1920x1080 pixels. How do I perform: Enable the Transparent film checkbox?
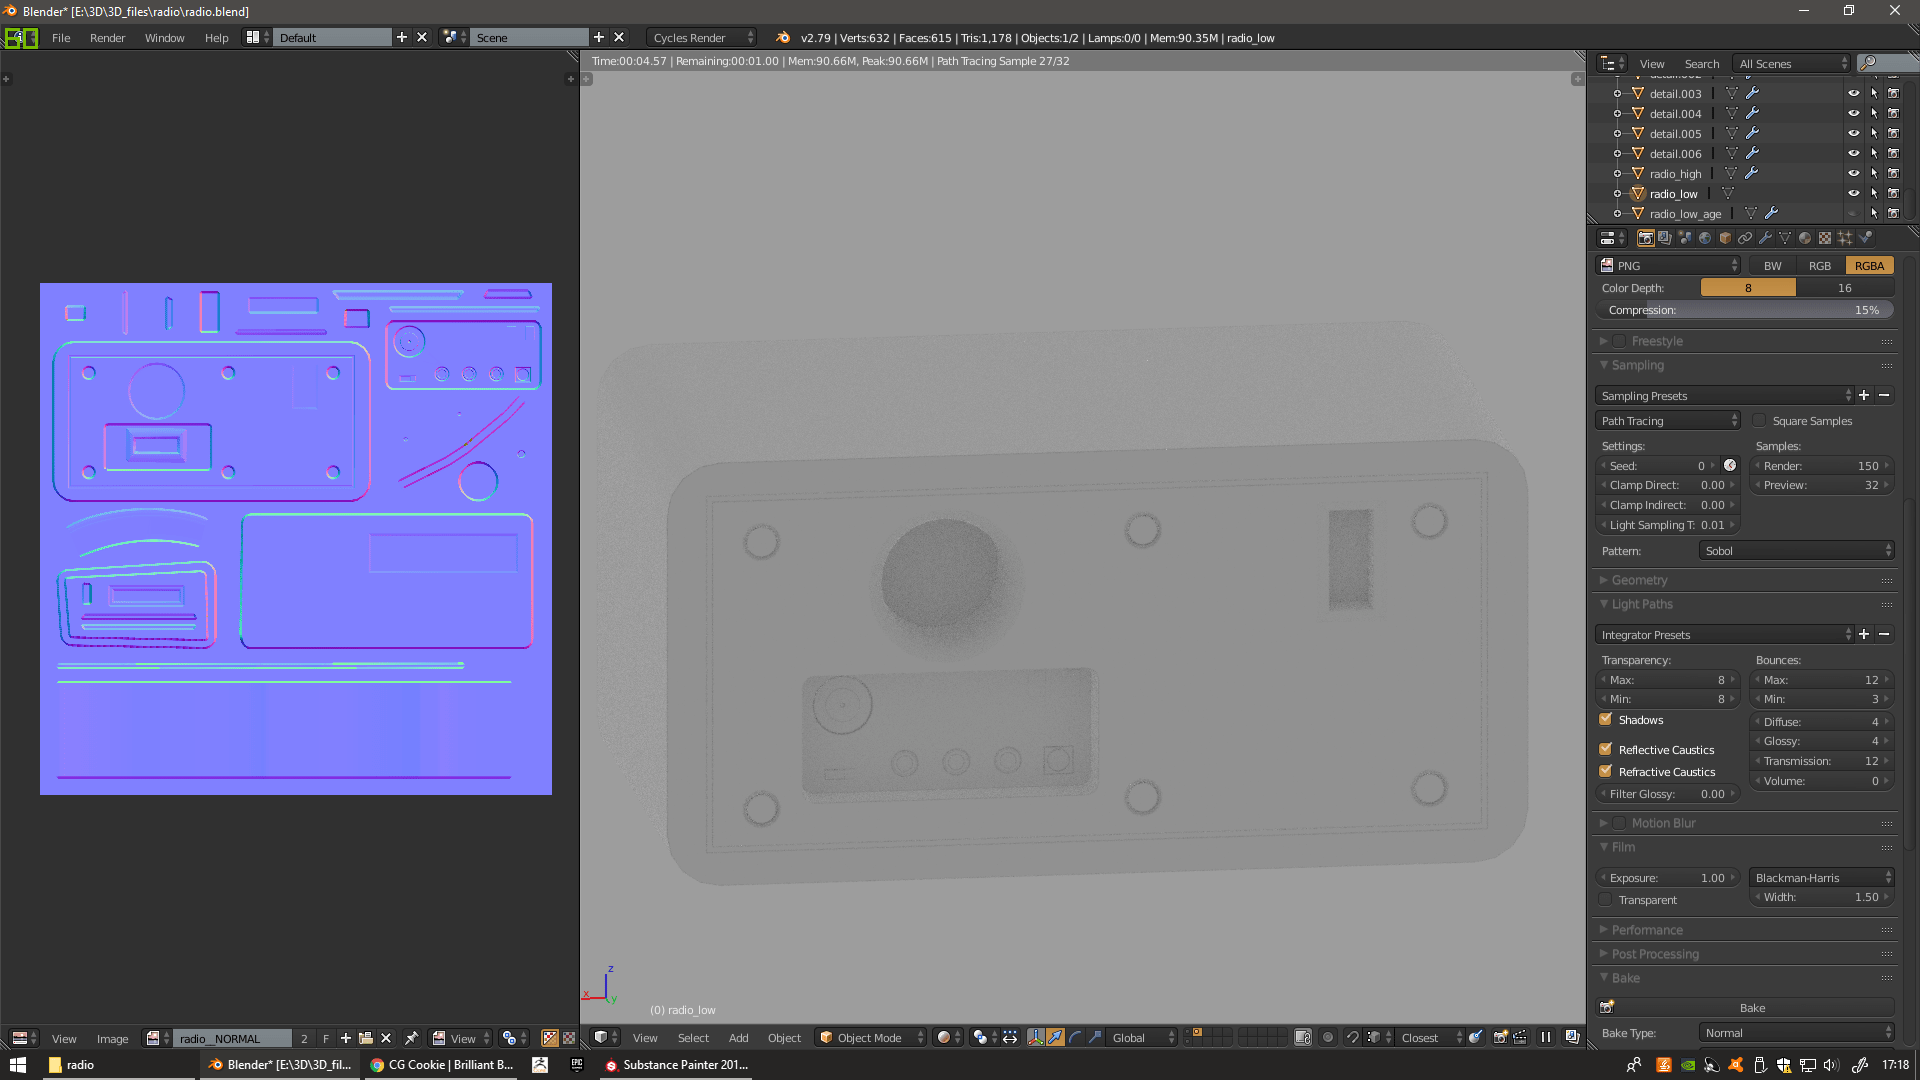[1605, 900]
